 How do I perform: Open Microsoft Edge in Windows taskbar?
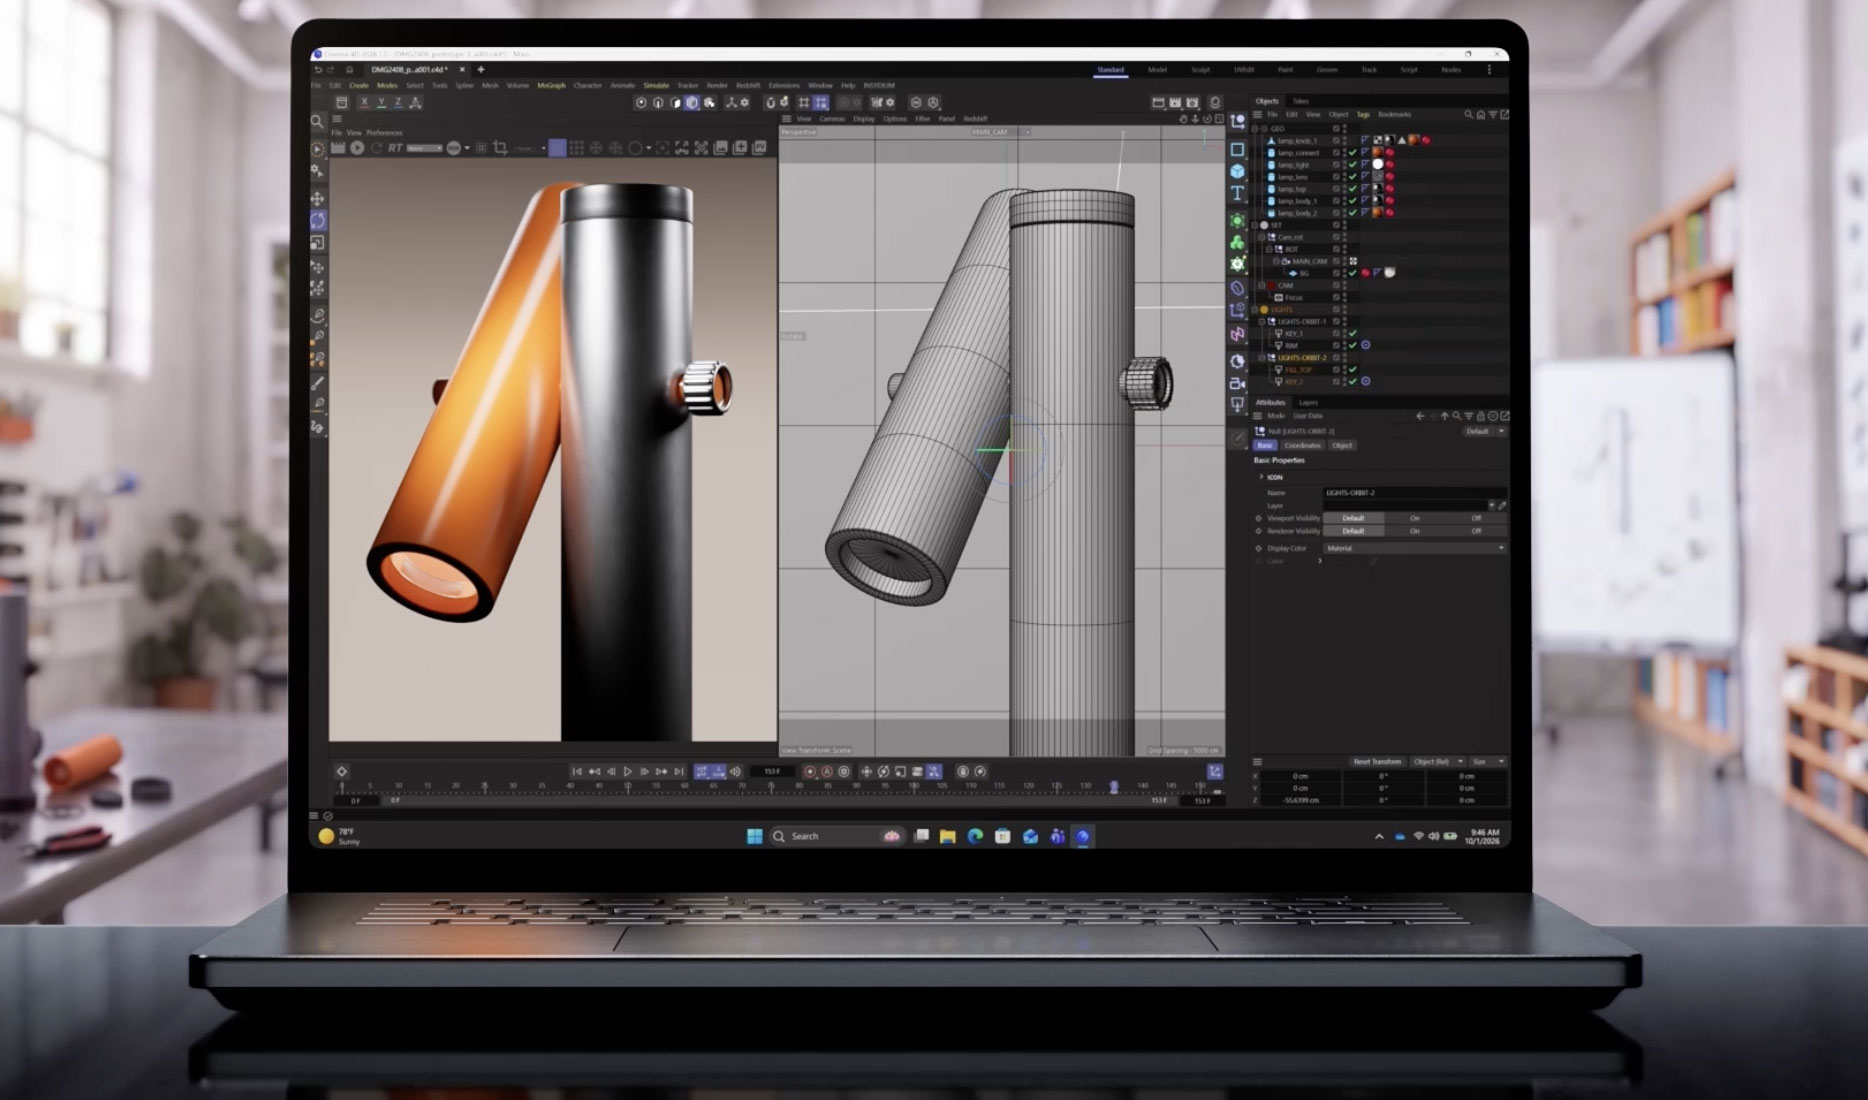pyautogui.click(x=975, y=837)
